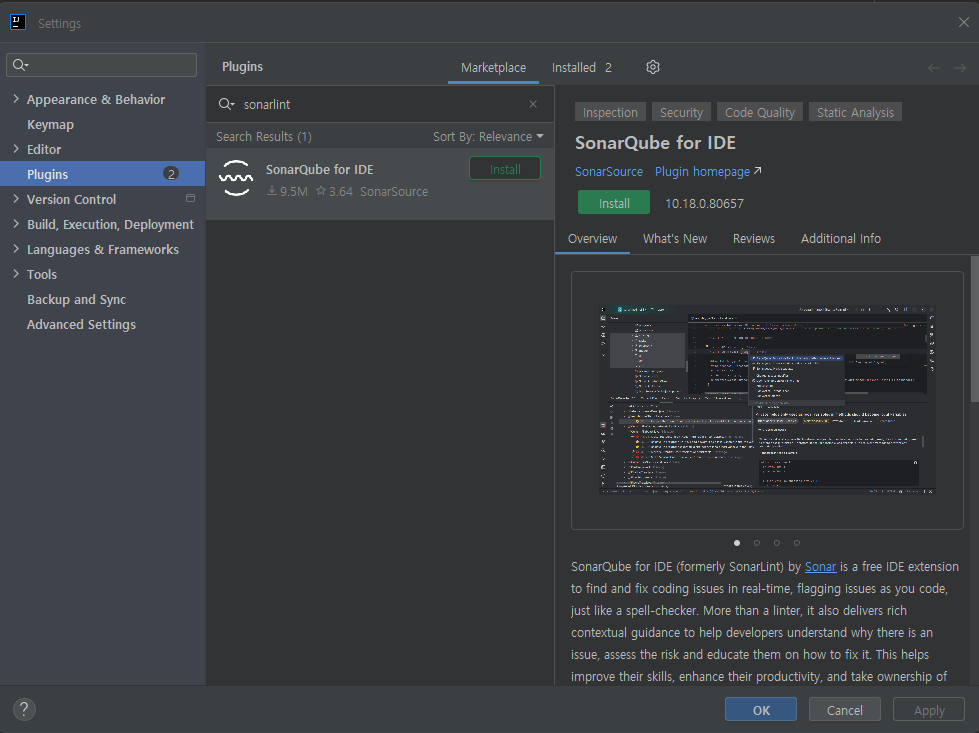
Task: Open the Additional Info tab
Action: pyautogui.click(x=840, y=239)
